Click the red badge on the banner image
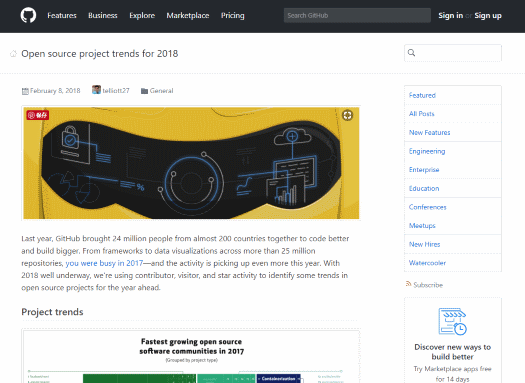The image size is (525, 383). pyautogui.click(x=38, y=115)
